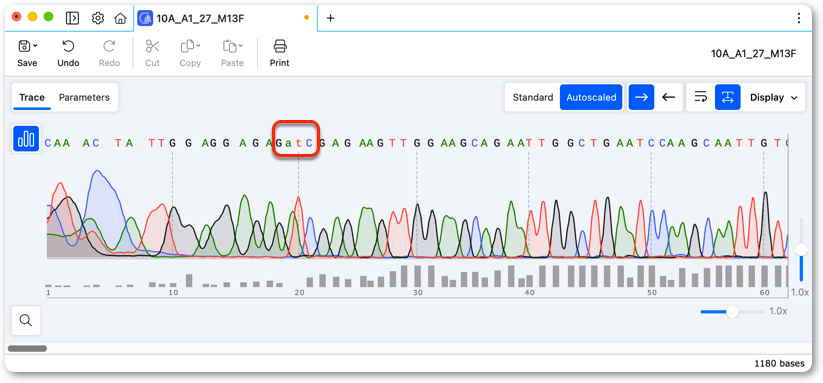823x383 pixels.
Task: Expand the Display dropdown
Action: [x=774, y=97]
